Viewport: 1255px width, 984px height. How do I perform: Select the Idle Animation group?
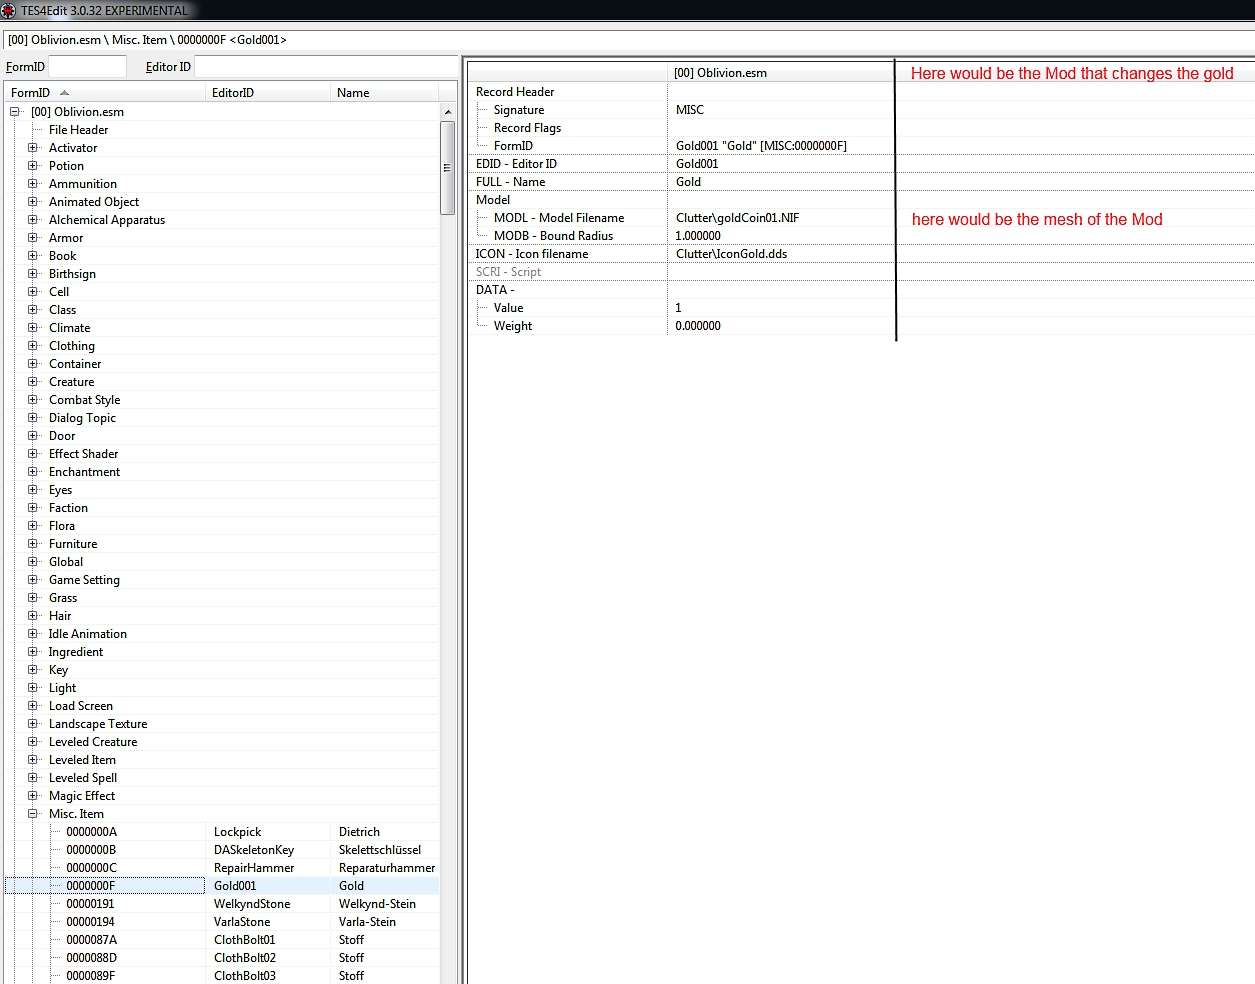(x=88, y=634)
